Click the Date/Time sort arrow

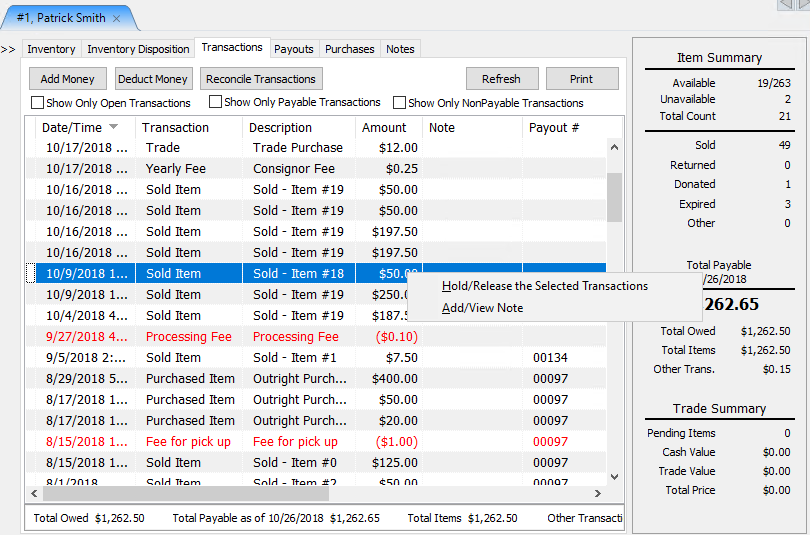tap(114, 127)
